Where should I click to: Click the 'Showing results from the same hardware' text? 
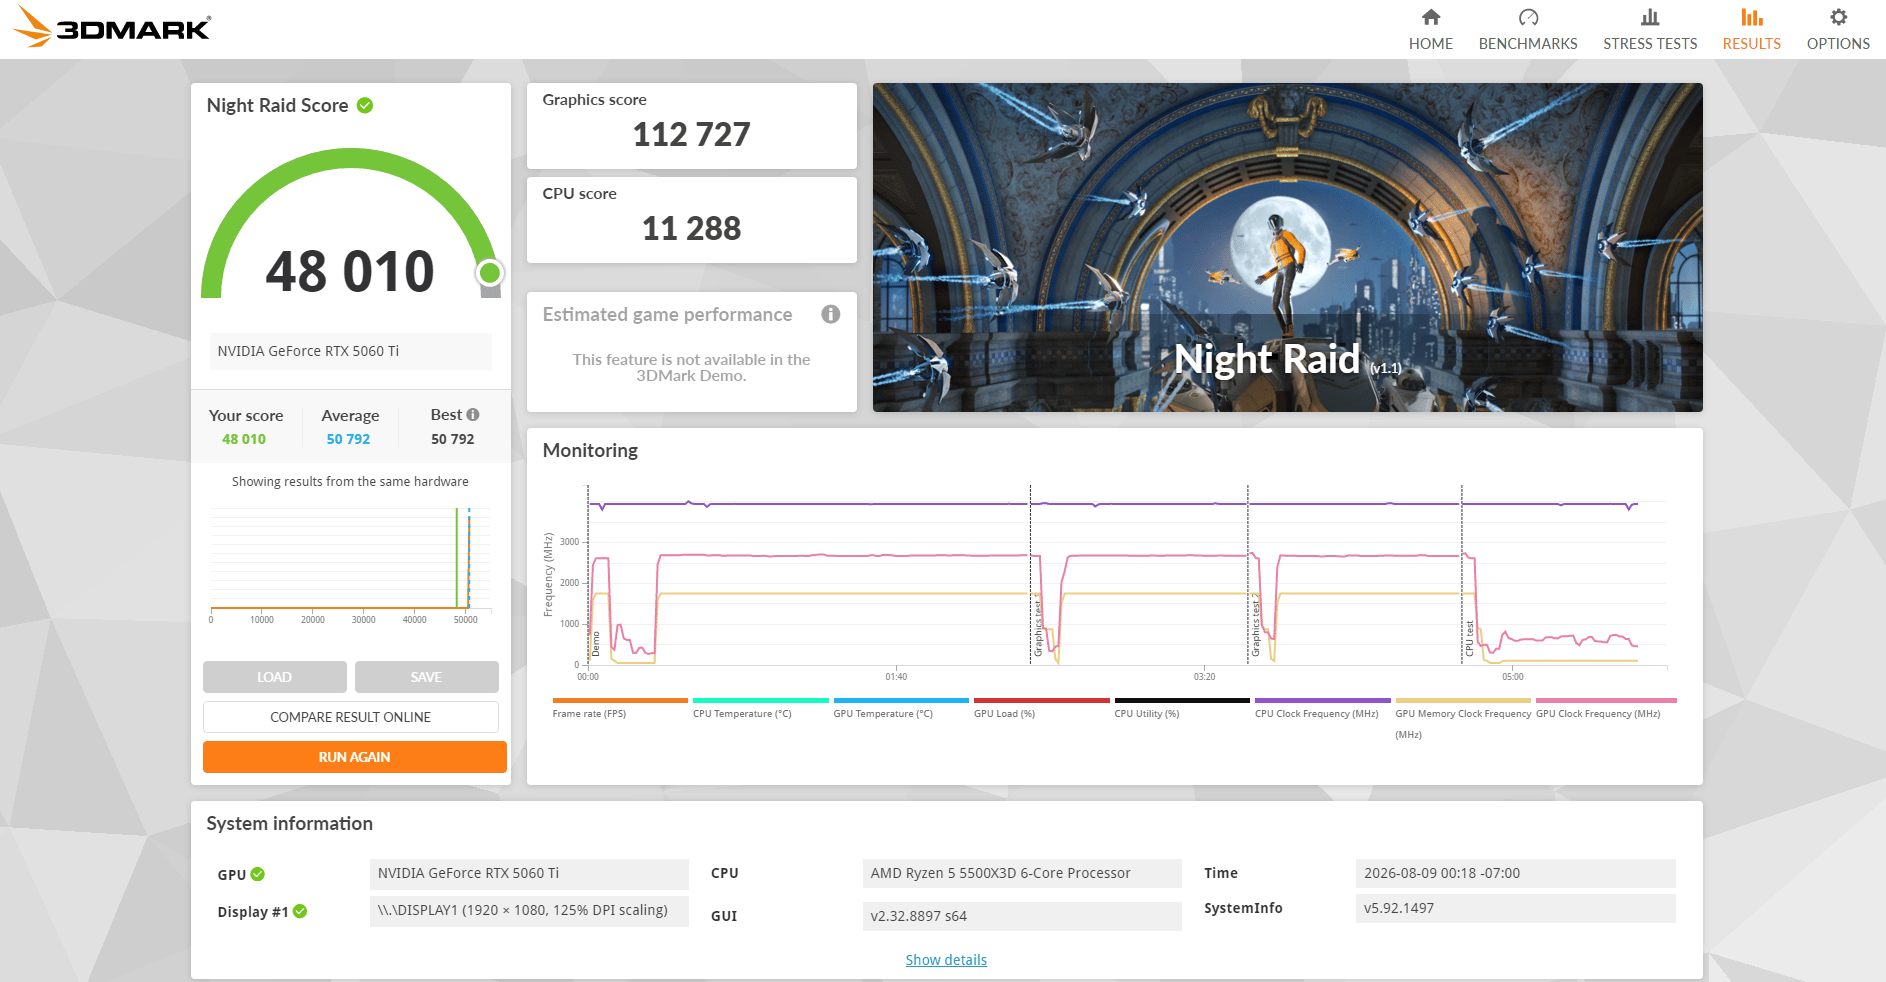click(x=350, y=481)
